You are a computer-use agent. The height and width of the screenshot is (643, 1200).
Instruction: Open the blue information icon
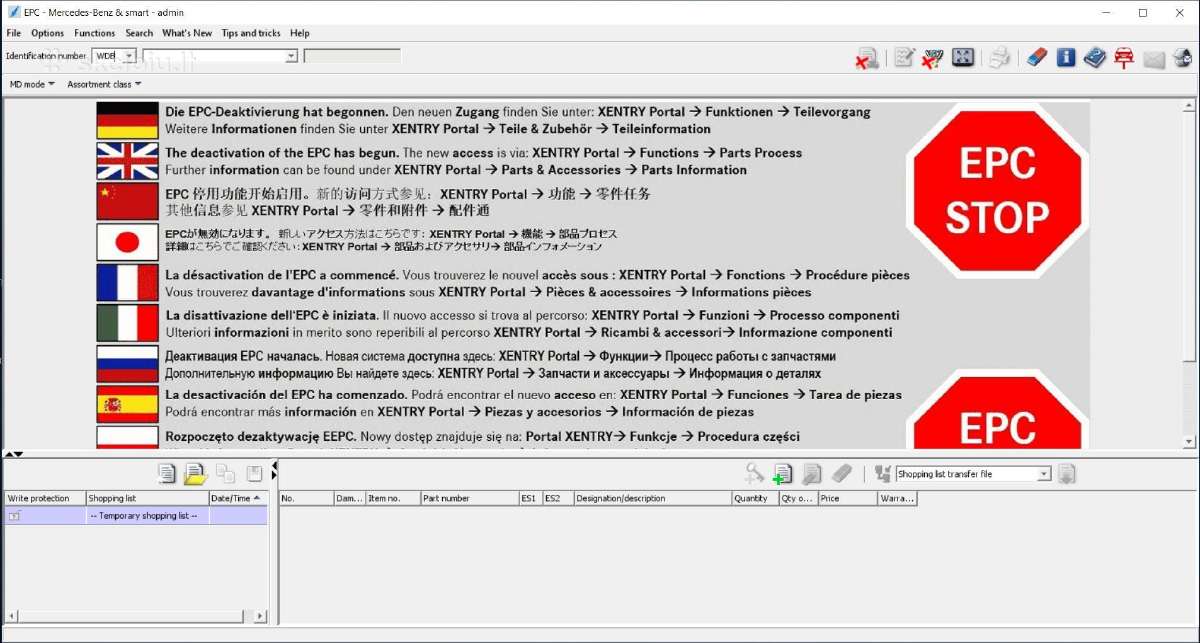(1066, 58)
